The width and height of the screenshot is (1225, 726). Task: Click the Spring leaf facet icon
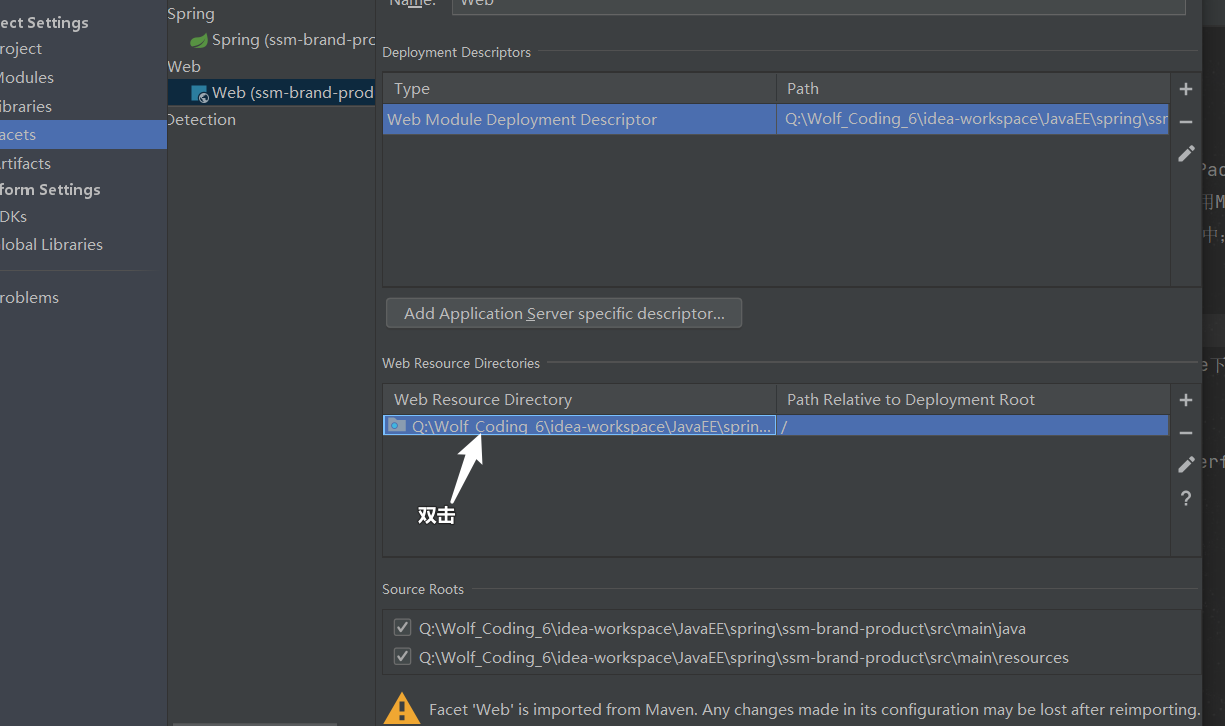(x=199, y=41)
